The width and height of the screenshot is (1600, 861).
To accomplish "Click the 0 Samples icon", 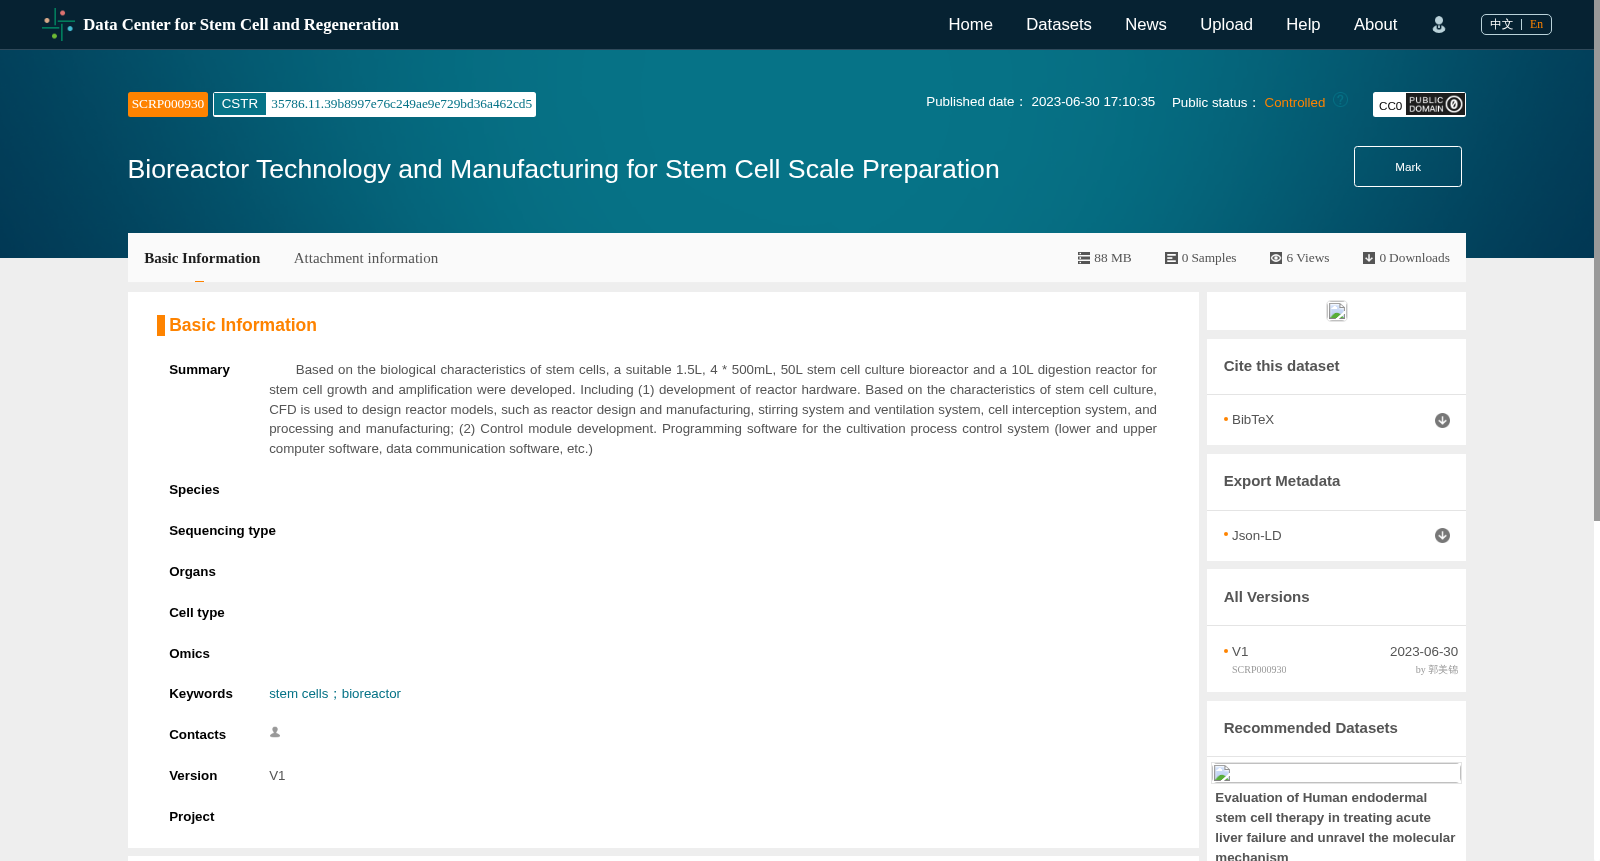I will 1171,258.
